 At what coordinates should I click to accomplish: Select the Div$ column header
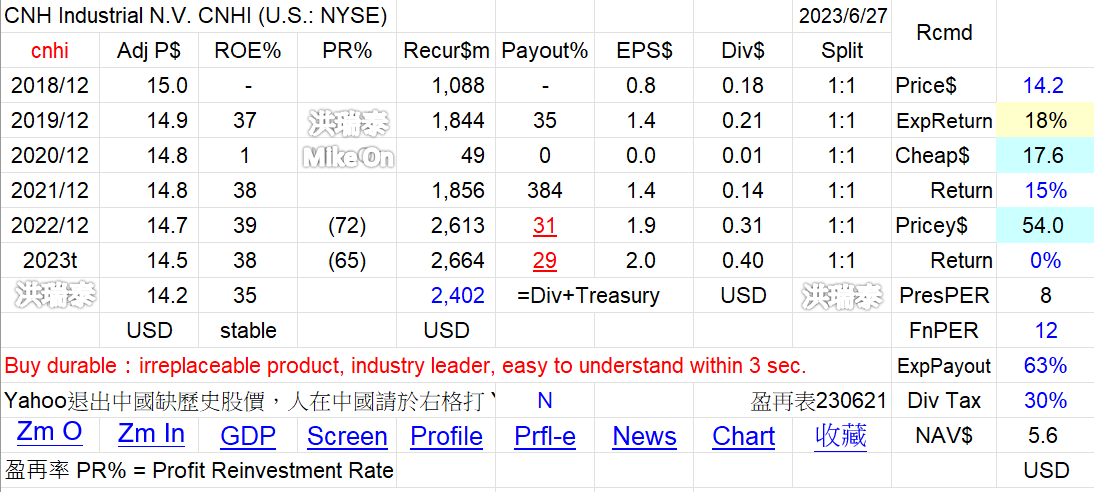(x=743, y=50)
